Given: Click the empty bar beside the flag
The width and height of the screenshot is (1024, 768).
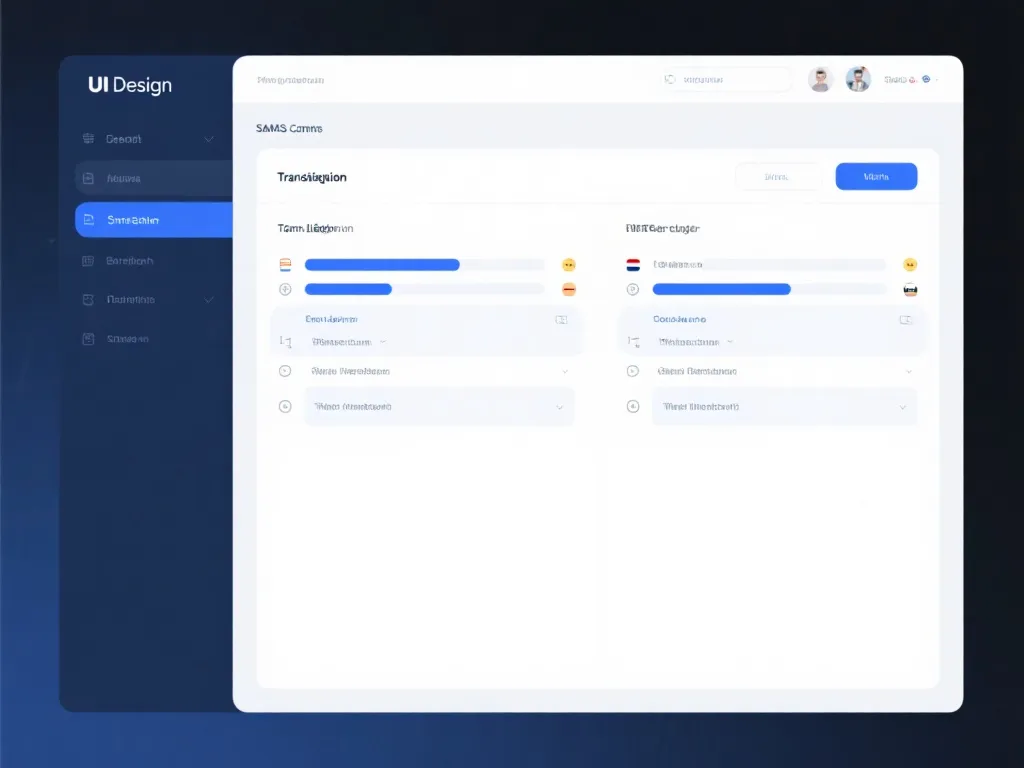Looking at the screenshot, I should 769,264.
